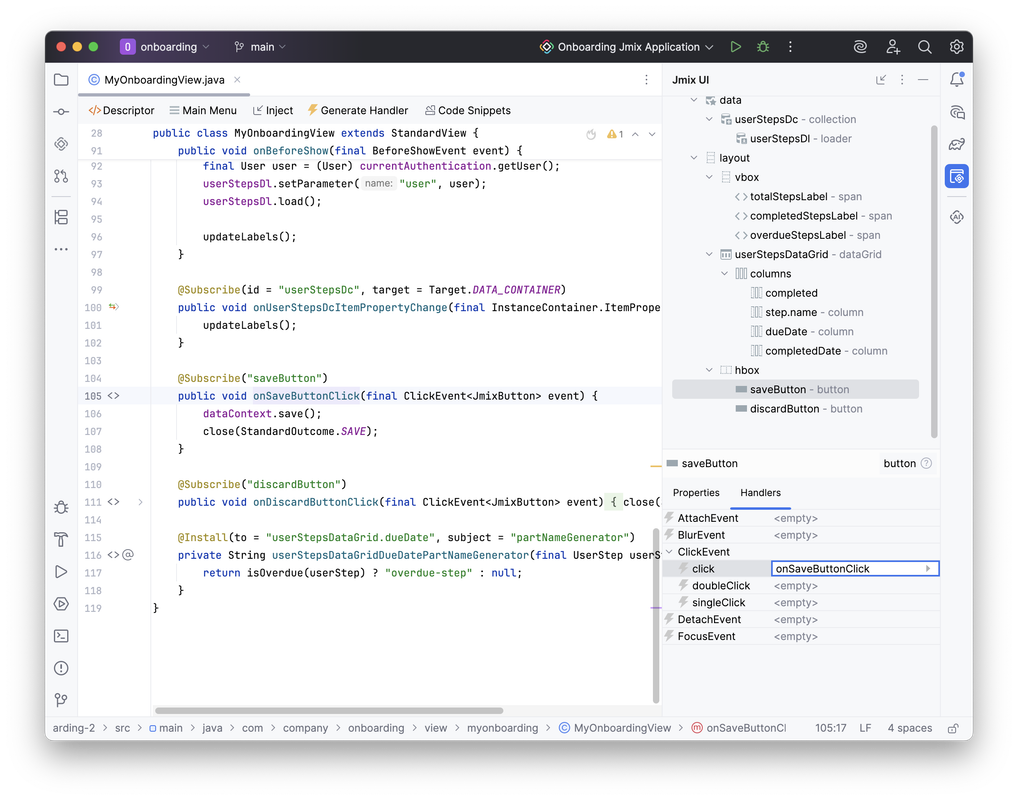The width and height of the screenshot is (1018, 800).
Task: Open the Project tool window folder icon
Action: (61, 80)
